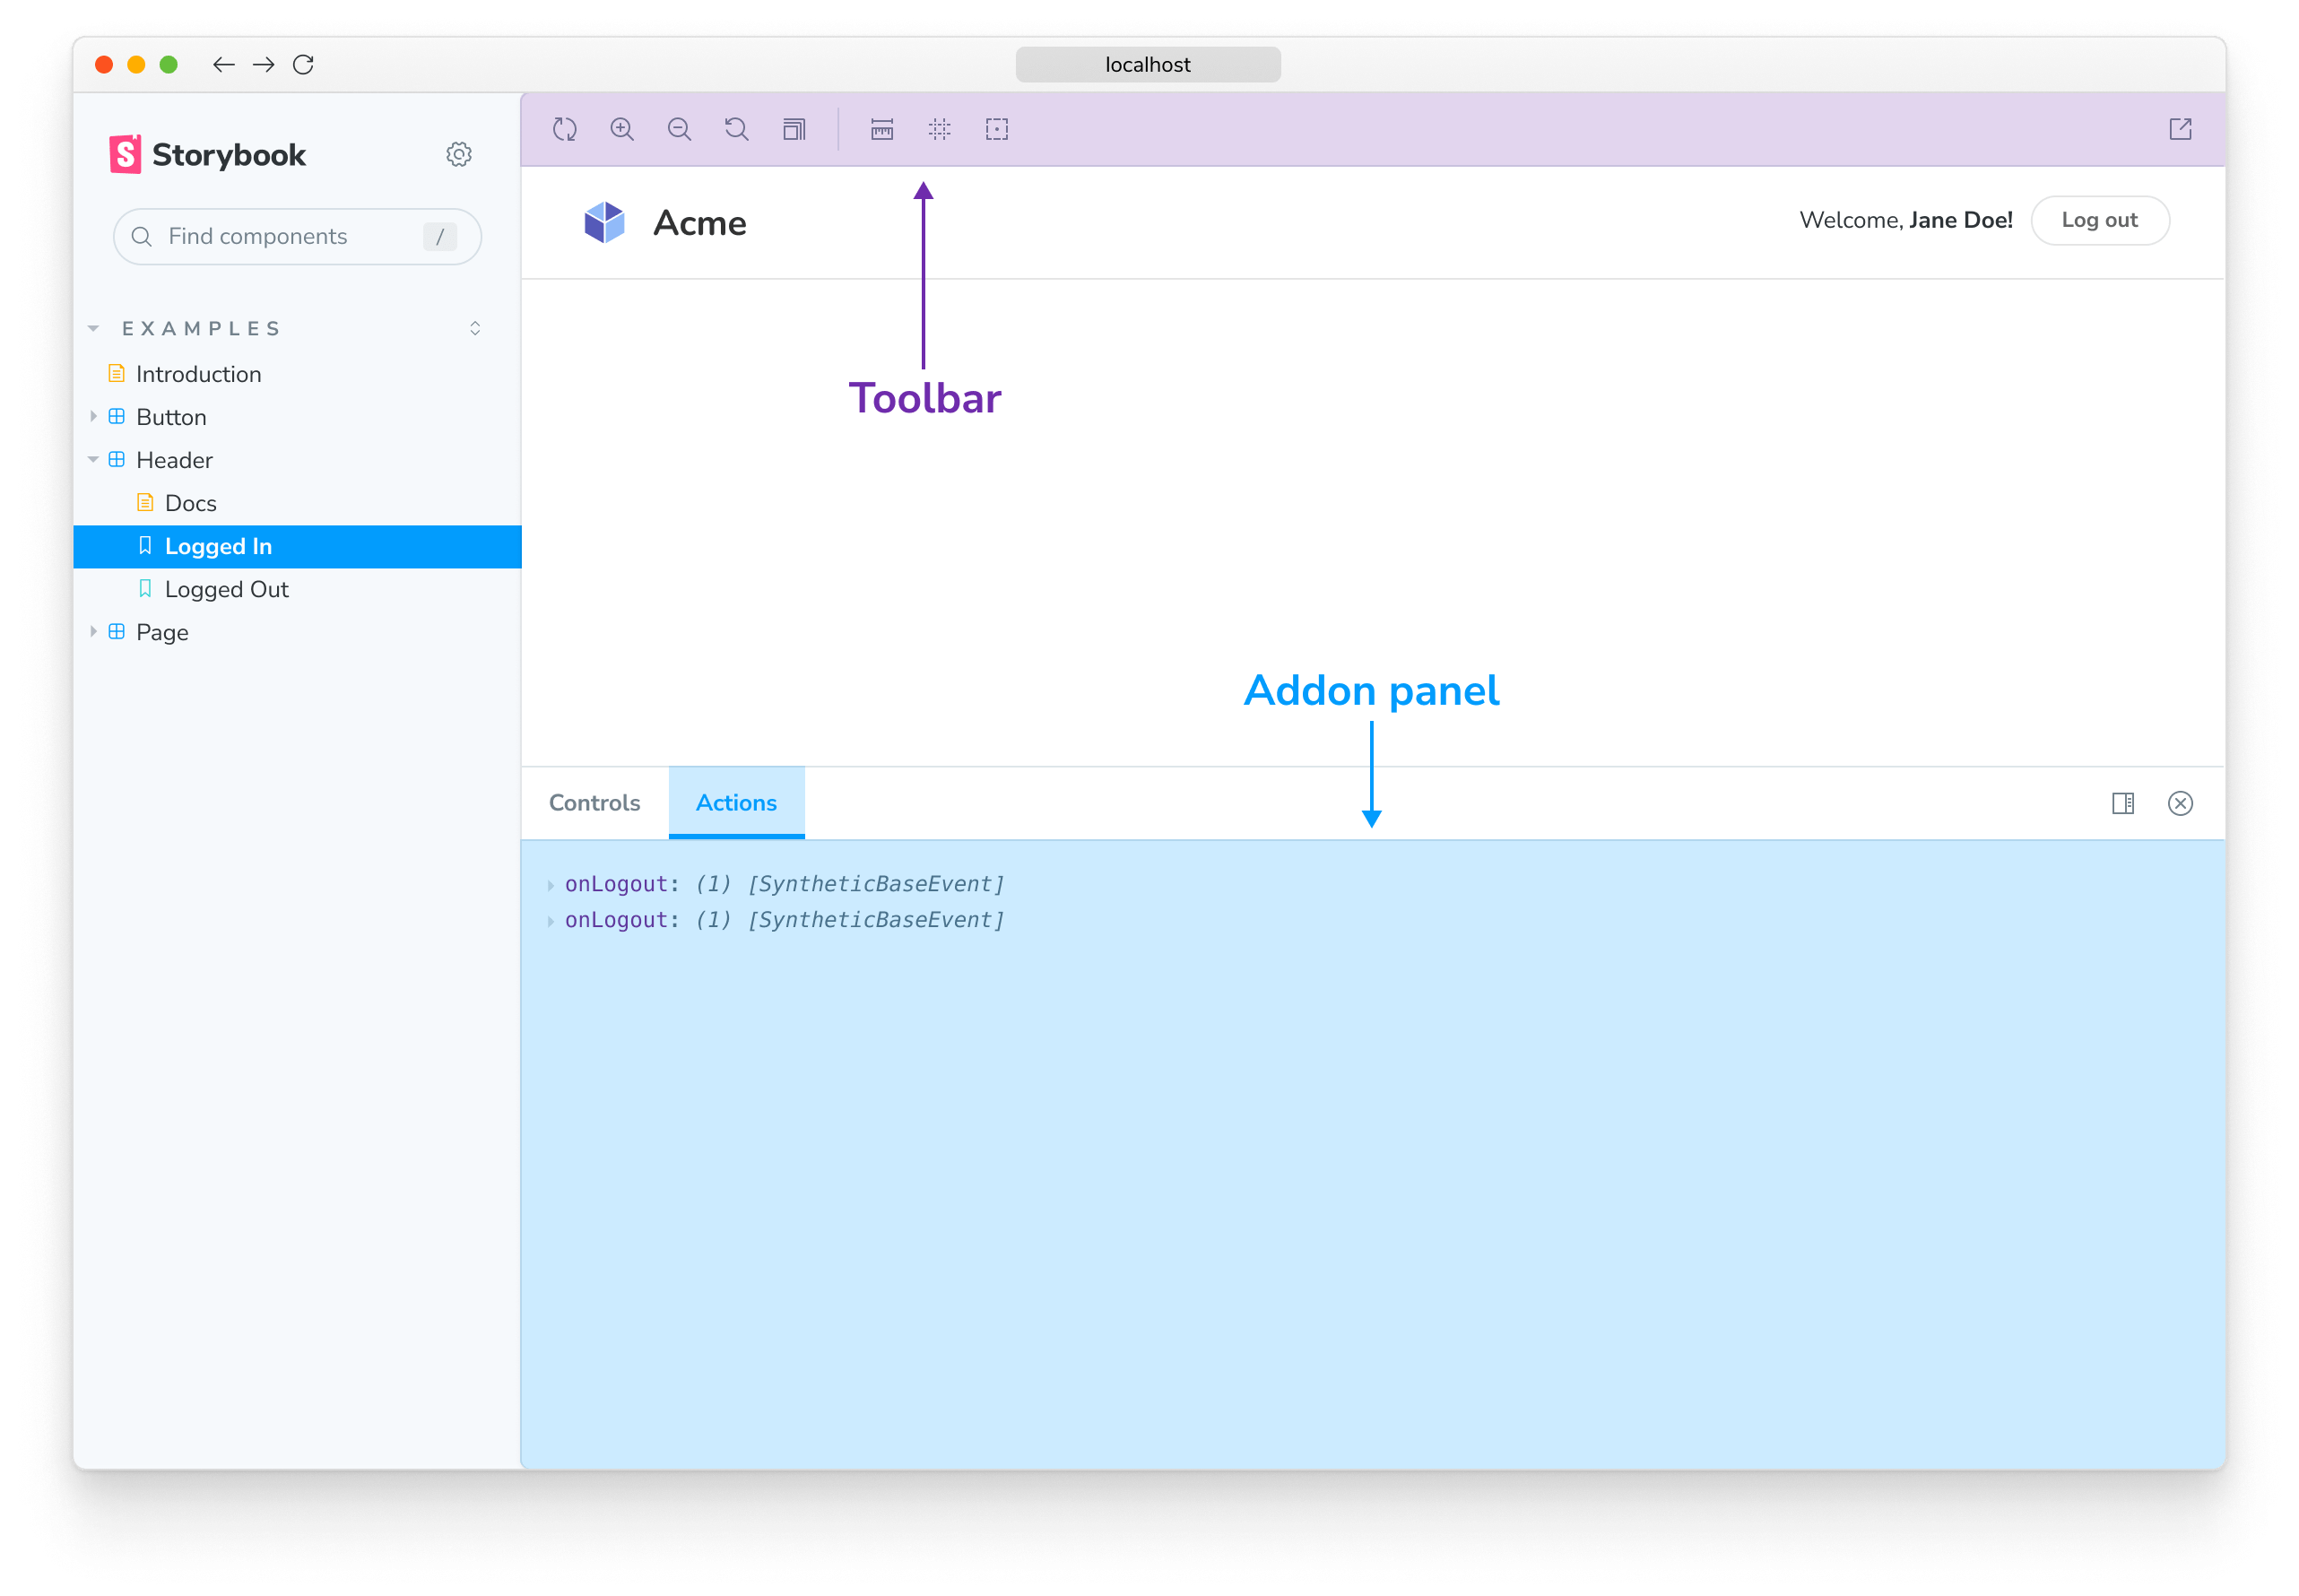Image resolution: width=2299 pixels, height=1596 pixels.
Task: Open the Logged Out story
Action: 226,589
